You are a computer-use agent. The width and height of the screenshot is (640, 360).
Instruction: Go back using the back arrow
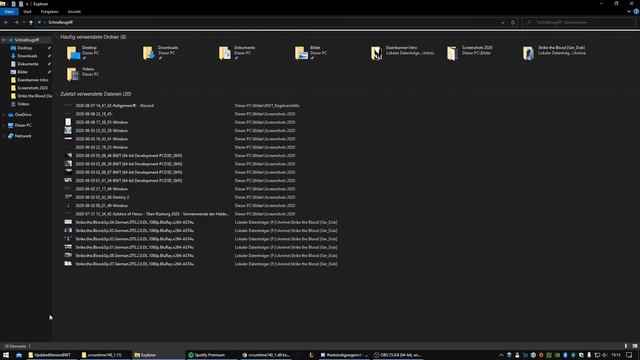click(6, 22)
